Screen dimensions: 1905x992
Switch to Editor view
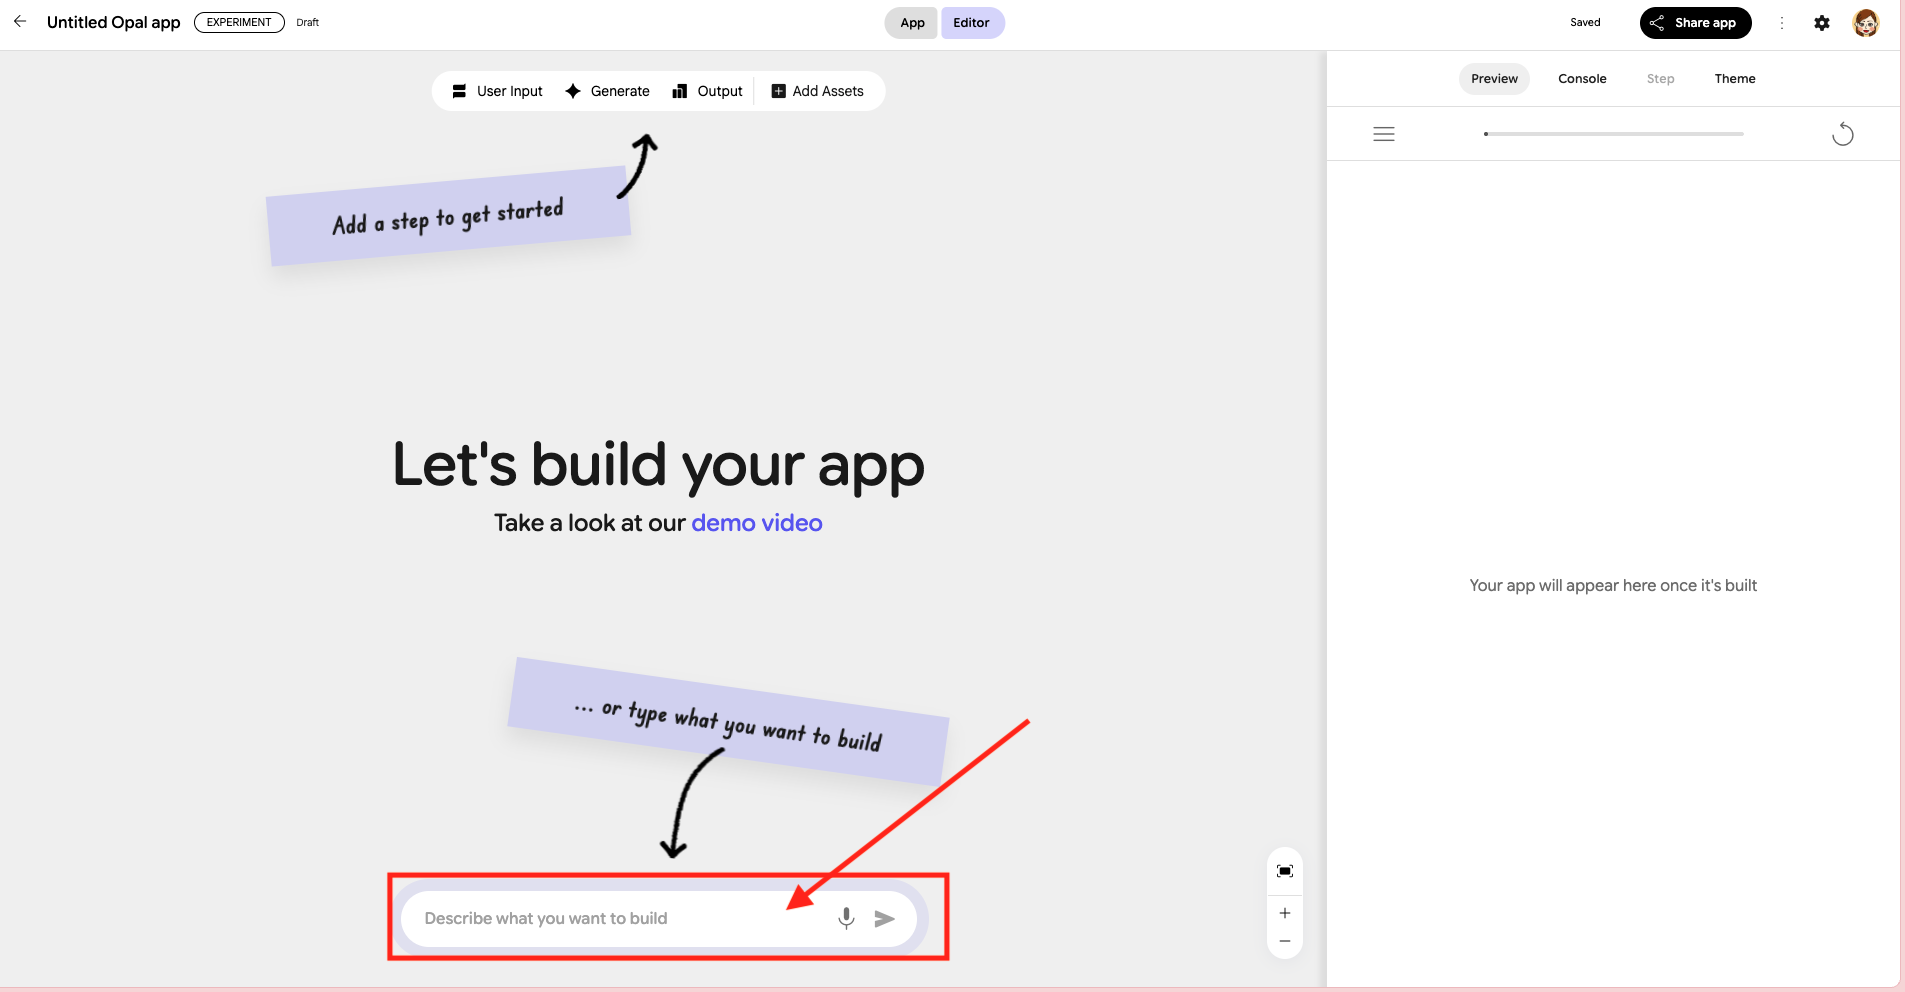tap(971, 23)
